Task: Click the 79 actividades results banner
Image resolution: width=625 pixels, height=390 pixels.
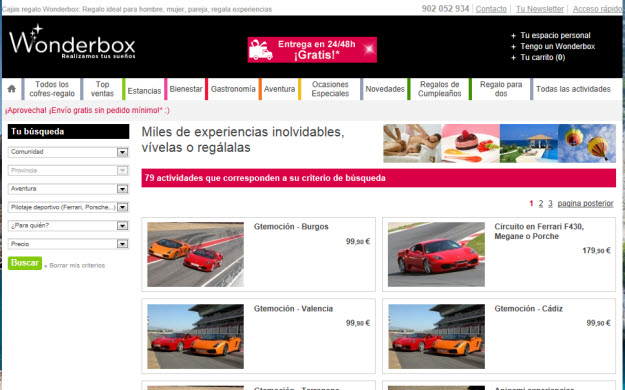Action: coord(378,178)
